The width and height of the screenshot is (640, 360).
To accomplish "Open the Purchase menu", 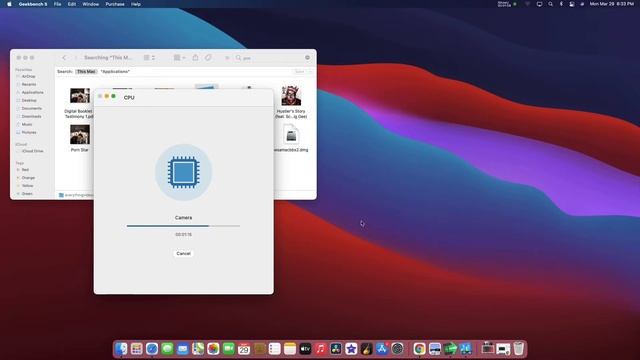I will [115, 4].
